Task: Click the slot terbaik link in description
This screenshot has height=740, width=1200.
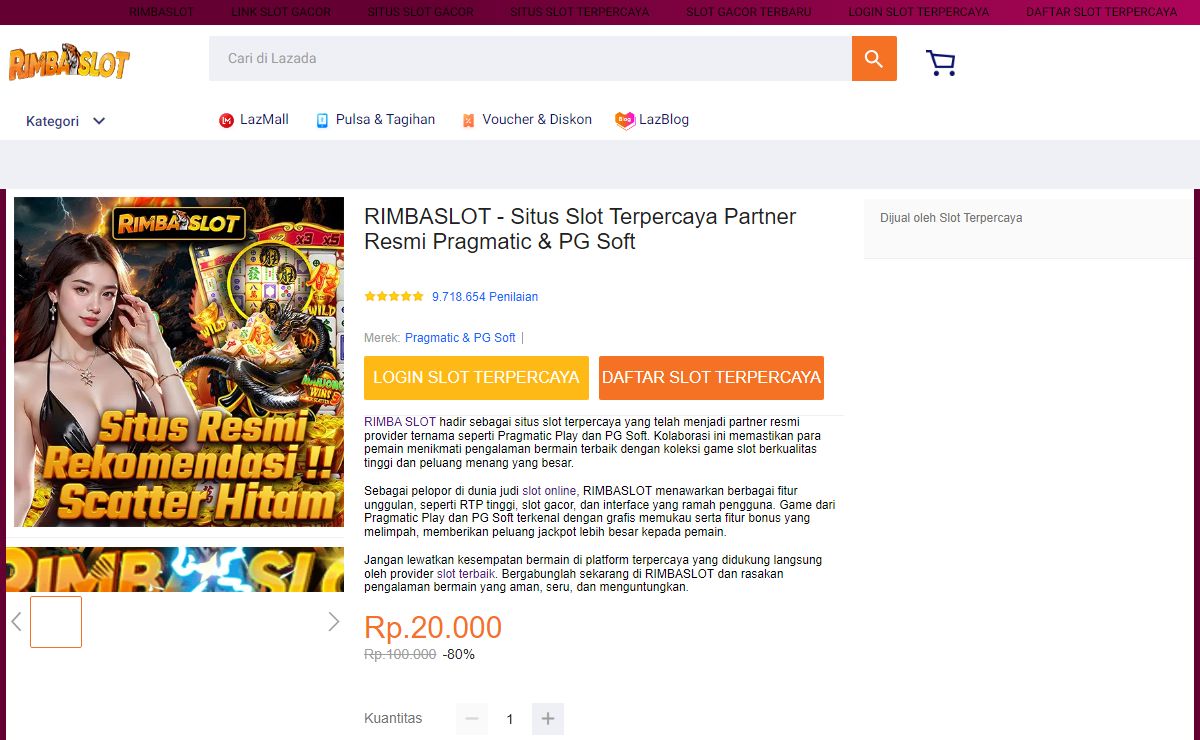Action: (466, 575)
